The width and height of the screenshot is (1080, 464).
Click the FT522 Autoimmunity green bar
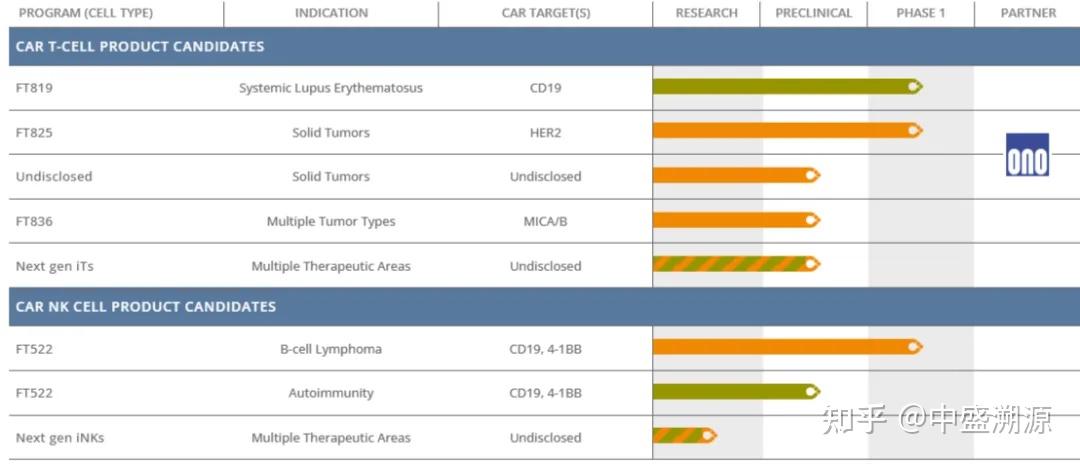736,392
